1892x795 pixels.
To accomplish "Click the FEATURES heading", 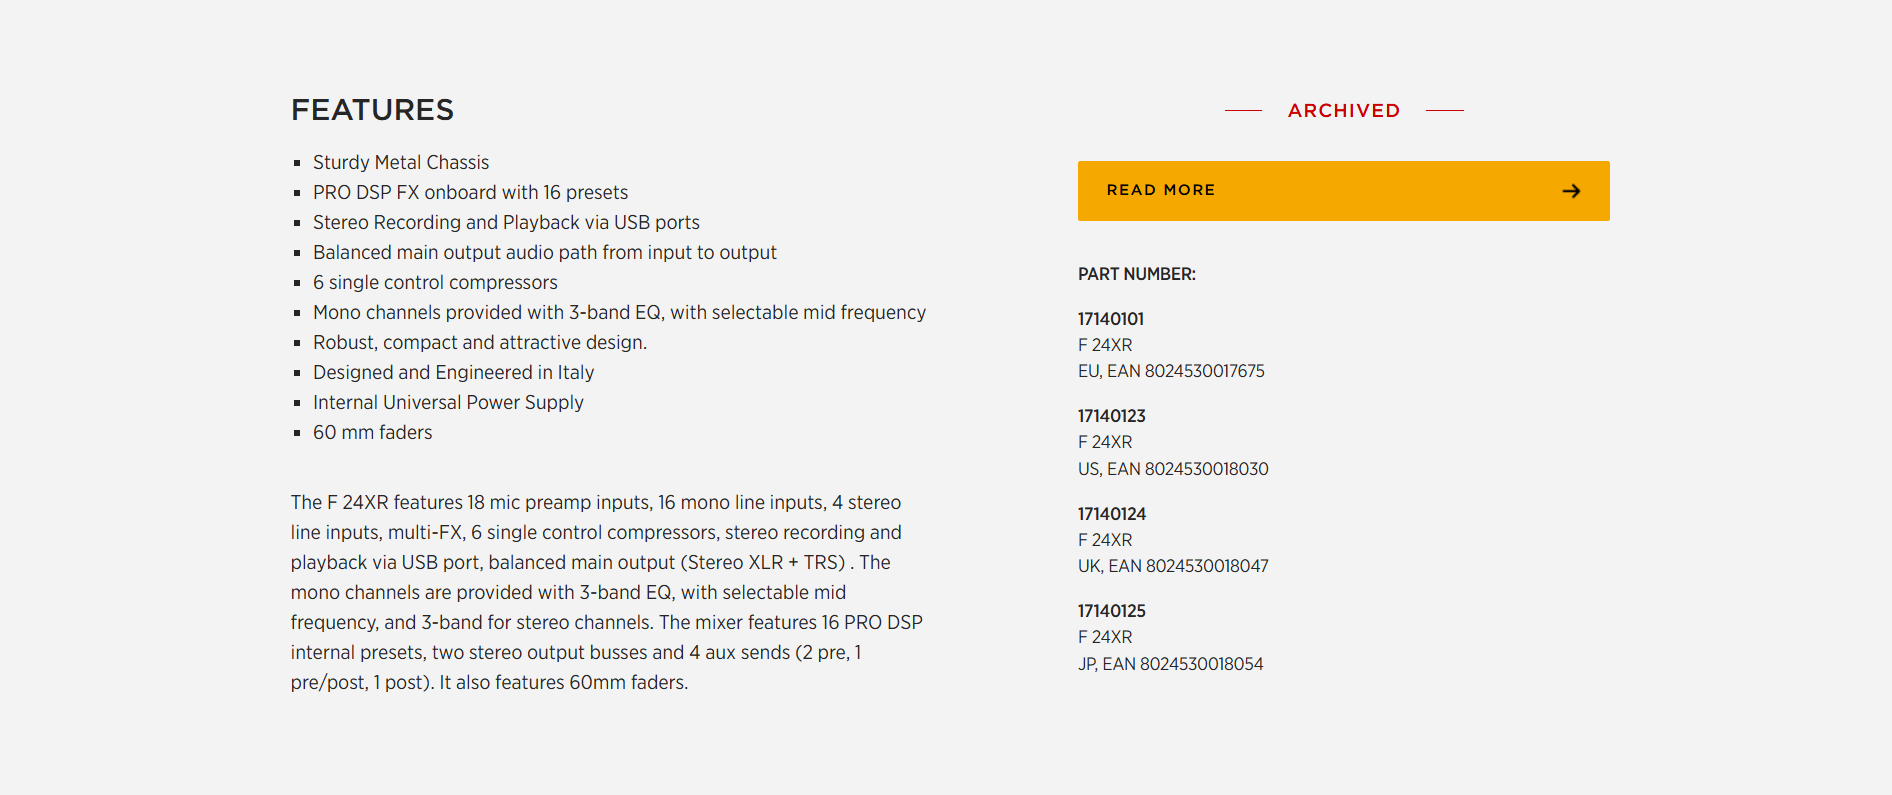I will tap(372, 110).
